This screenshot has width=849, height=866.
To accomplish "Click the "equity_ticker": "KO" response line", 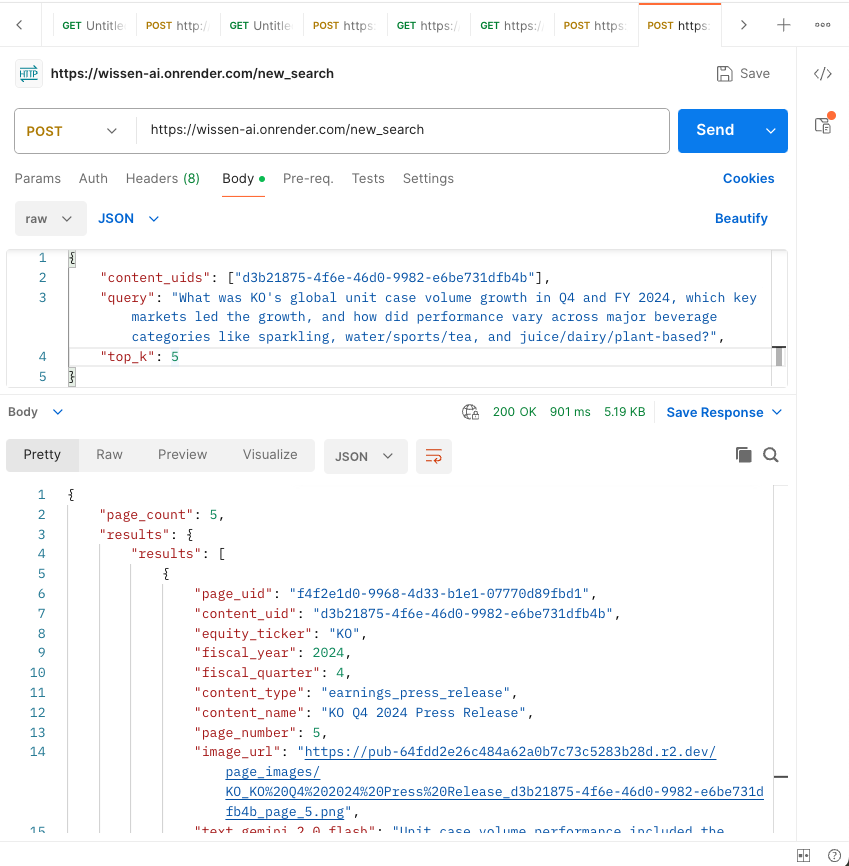I will pos(281,633).
